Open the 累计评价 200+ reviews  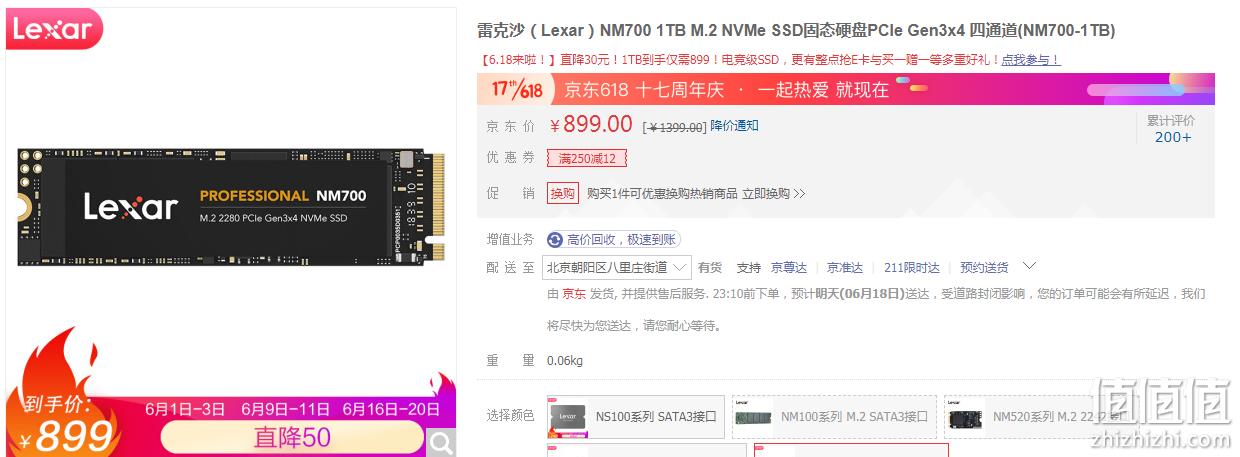(x=1172, y=128)
